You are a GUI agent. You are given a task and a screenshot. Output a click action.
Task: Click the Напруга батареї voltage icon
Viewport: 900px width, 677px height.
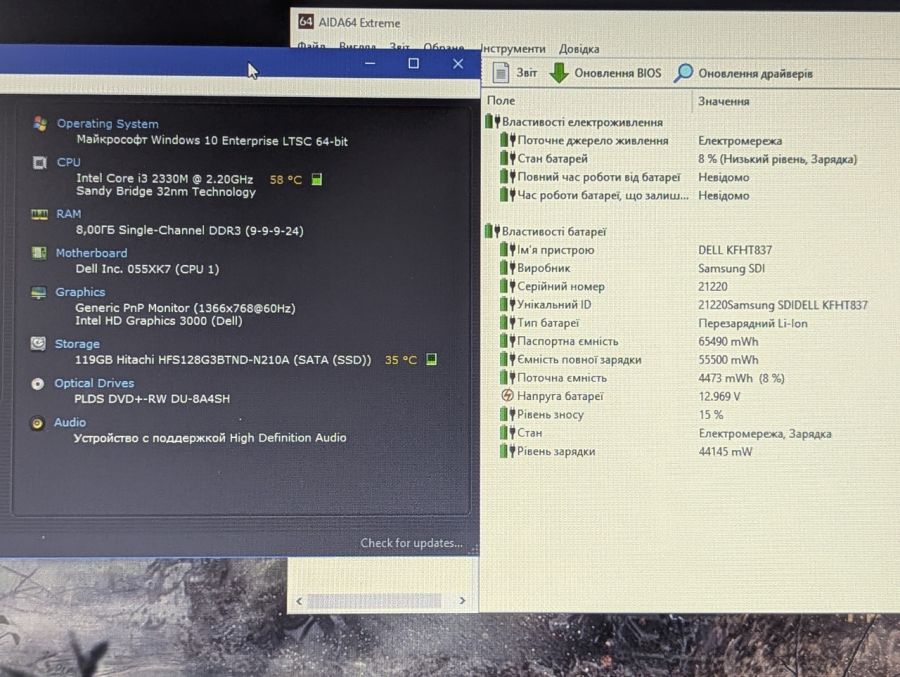pos(507,396)
